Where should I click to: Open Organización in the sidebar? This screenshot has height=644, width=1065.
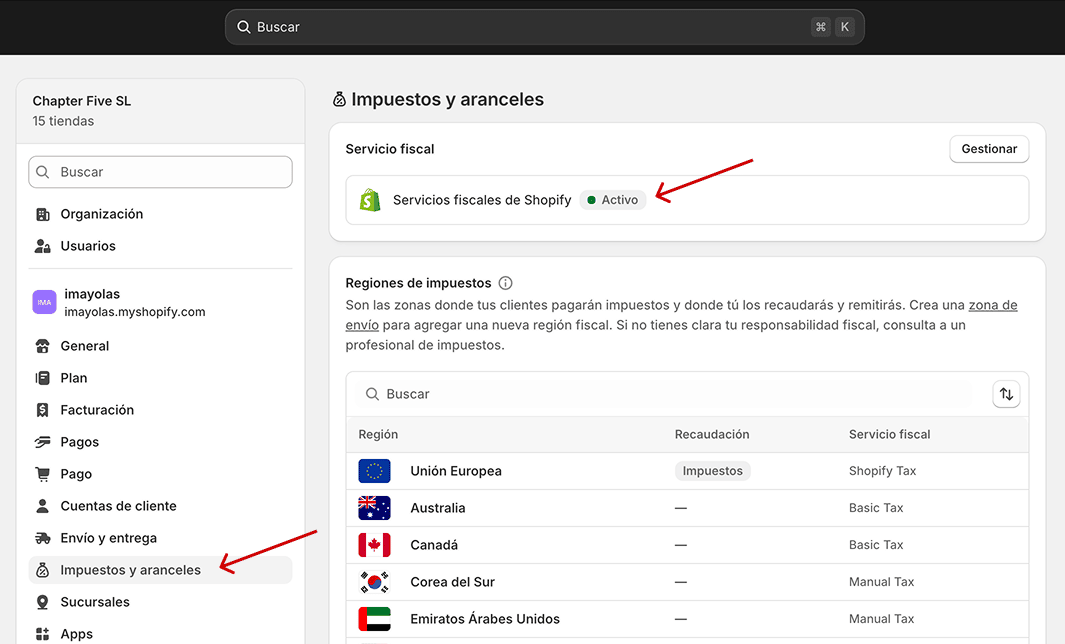click(x=160, y=214)
